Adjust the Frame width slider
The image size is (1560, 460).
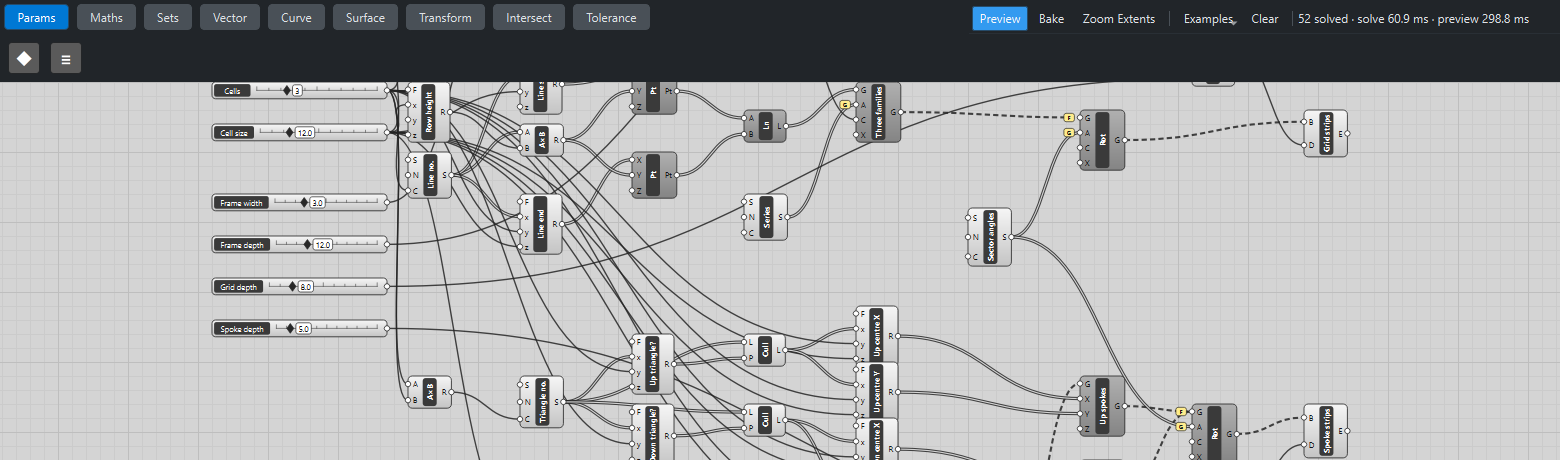coord(299,202)
